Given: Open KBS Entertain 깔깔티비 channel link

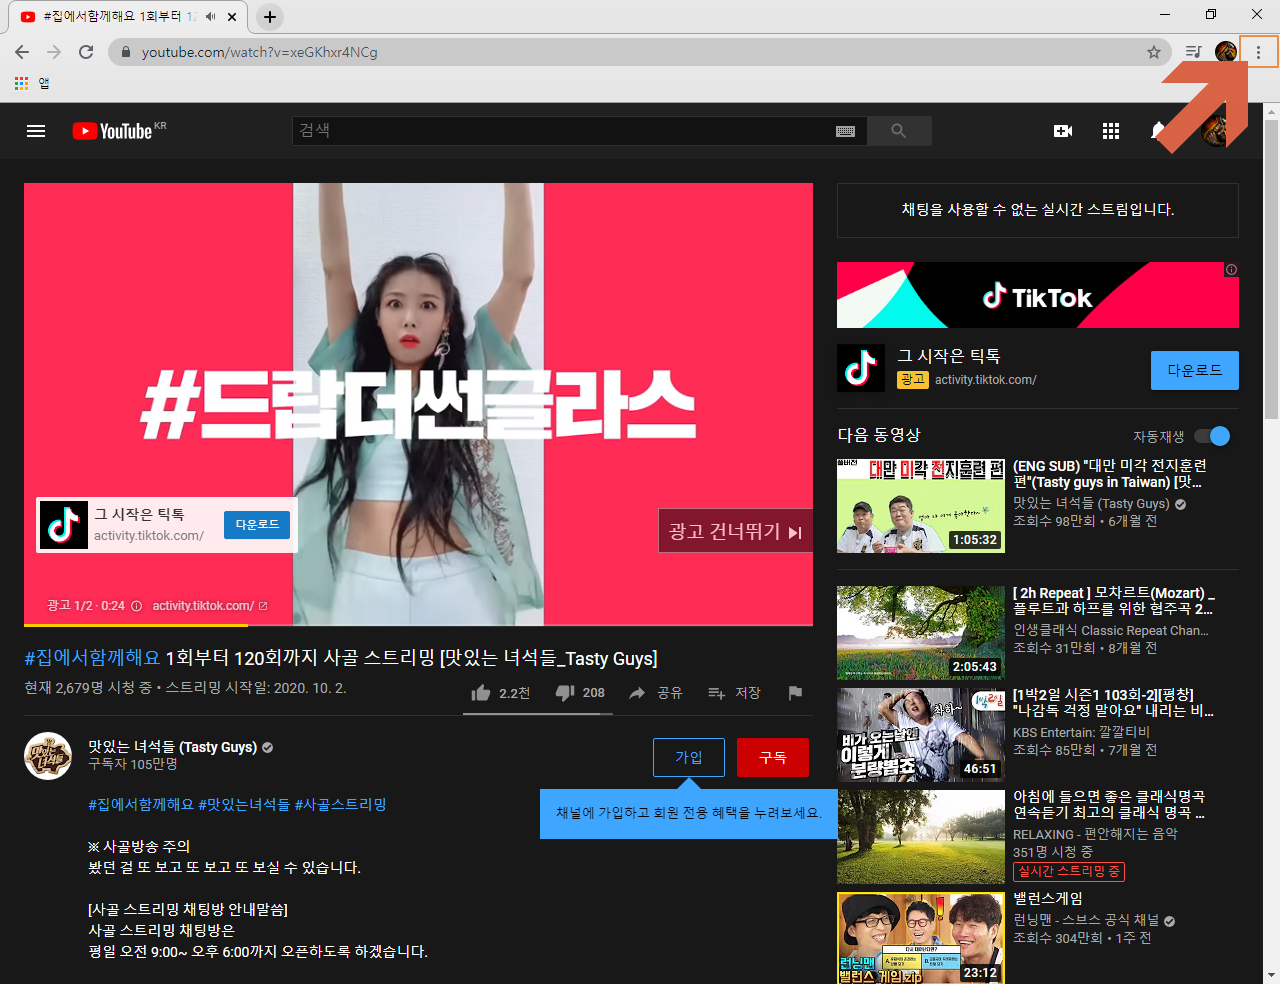Looking at the screenshot, I should click(x=1081, y=732).
